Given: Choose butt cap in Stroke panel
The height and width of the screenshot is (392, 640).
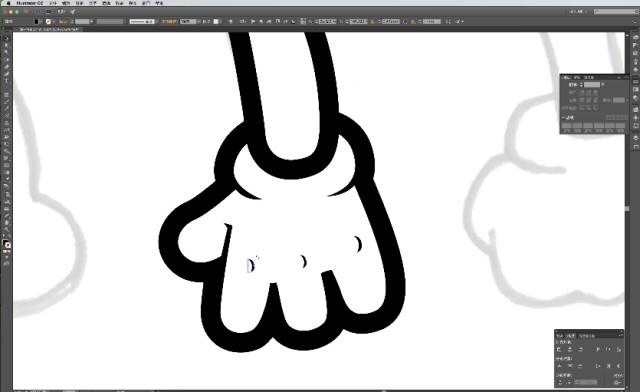Looking at the screenshot, I should coord(583,93).
